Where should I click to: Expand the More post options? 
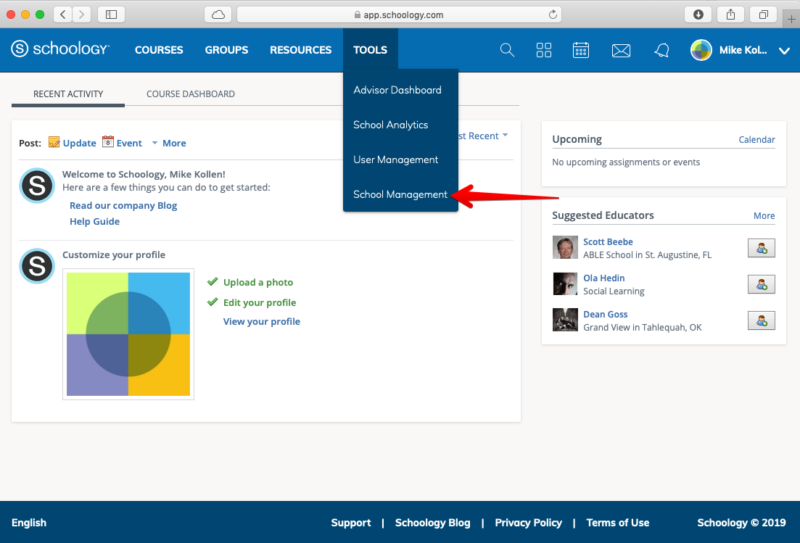click(x=169, y=143)
